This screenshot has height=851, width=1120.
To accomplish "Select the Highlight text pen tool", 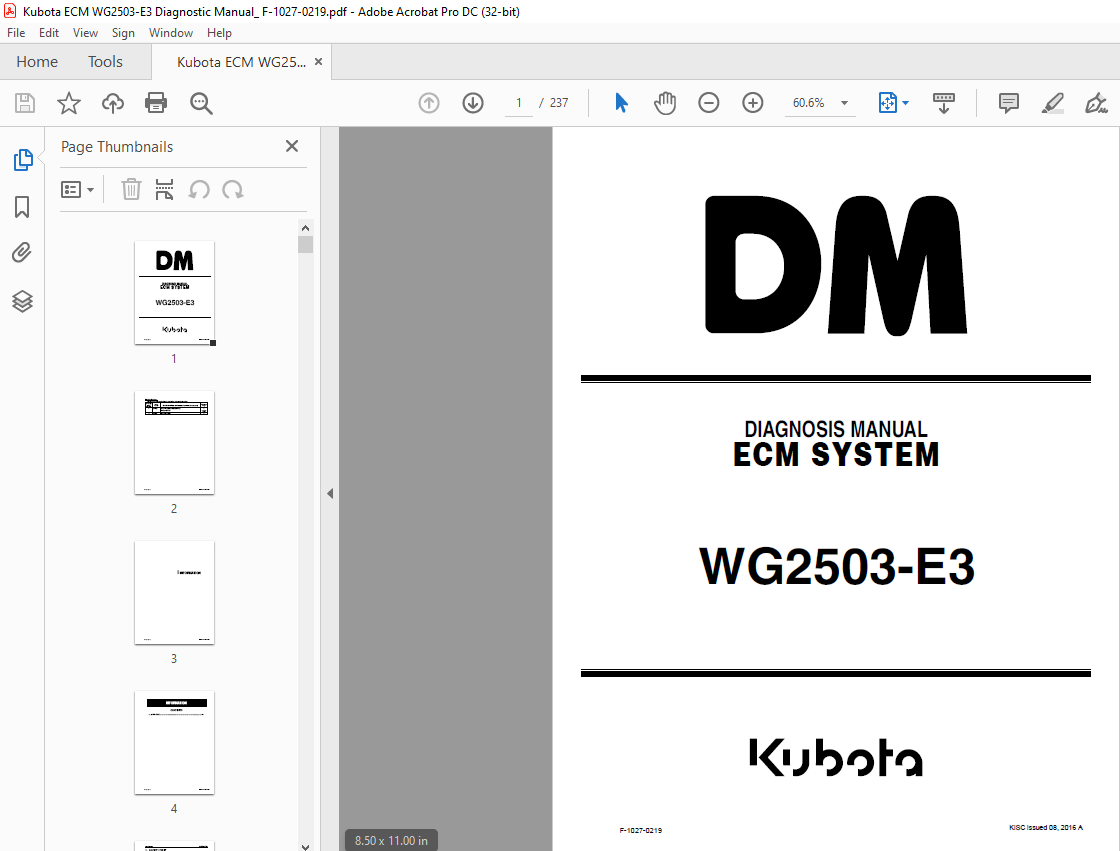I will [1052, 103].
